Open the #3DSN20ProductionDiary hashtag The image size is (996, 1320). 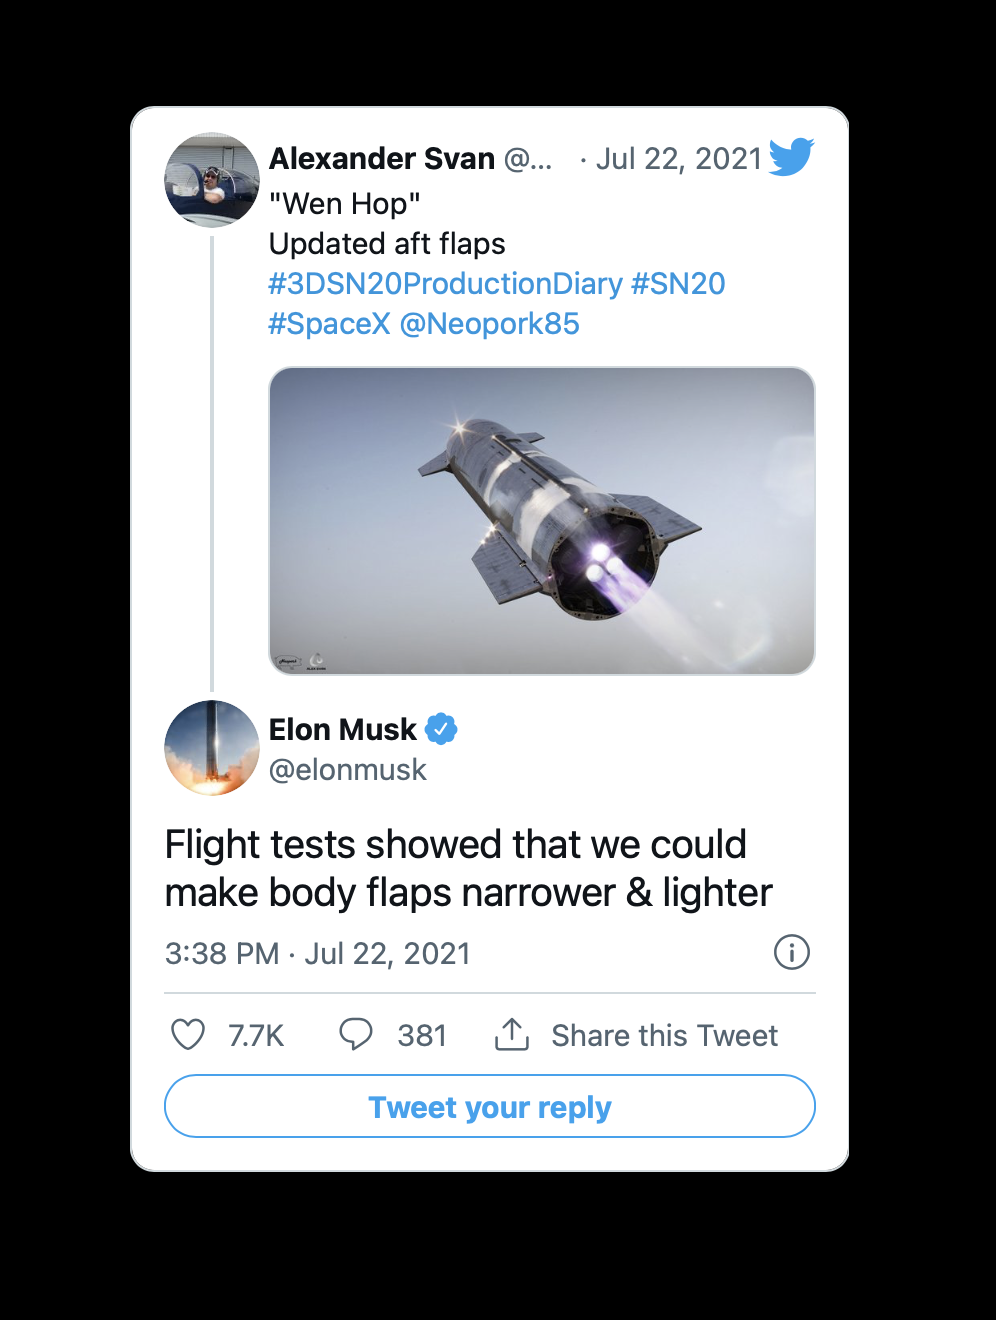[x=443, y=283]
